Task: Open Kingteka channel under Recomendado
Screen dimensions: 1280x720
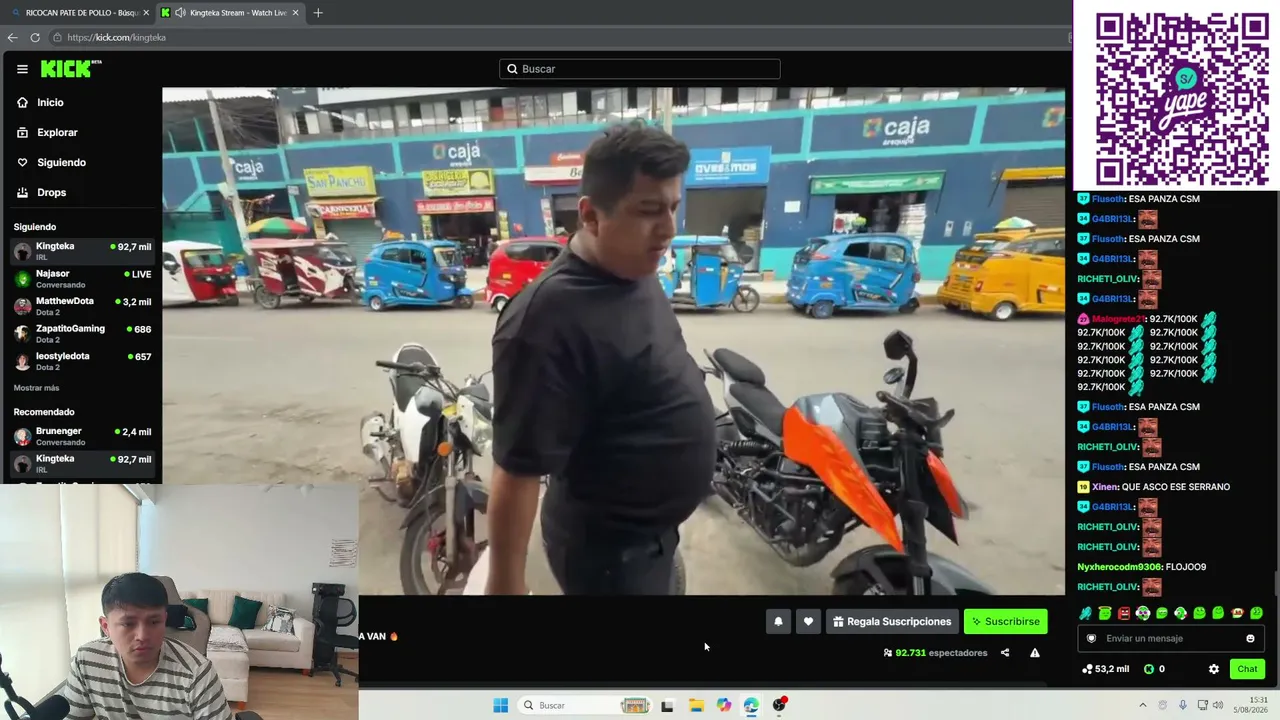Action: (x=81, y=464)
